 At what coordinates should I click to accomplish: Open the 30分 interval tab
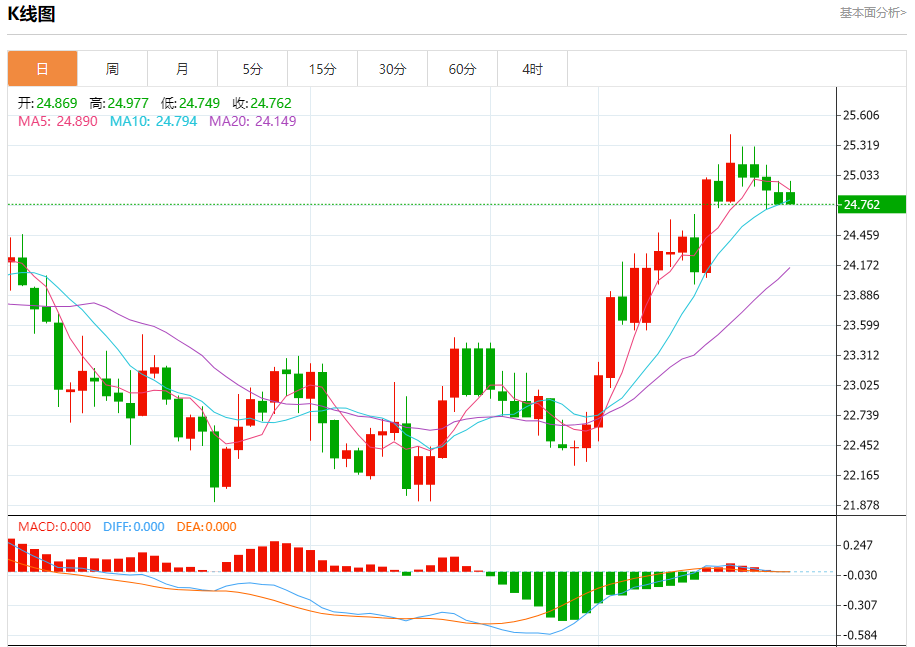pyautogui.click(x=393, y=69)
